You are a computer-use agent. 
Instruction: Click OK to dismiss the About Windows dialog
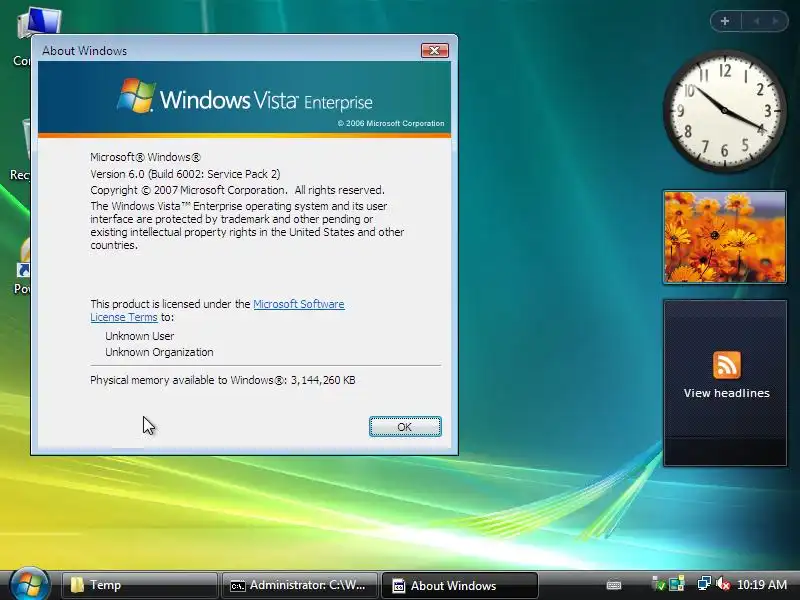tap(405, 427)
